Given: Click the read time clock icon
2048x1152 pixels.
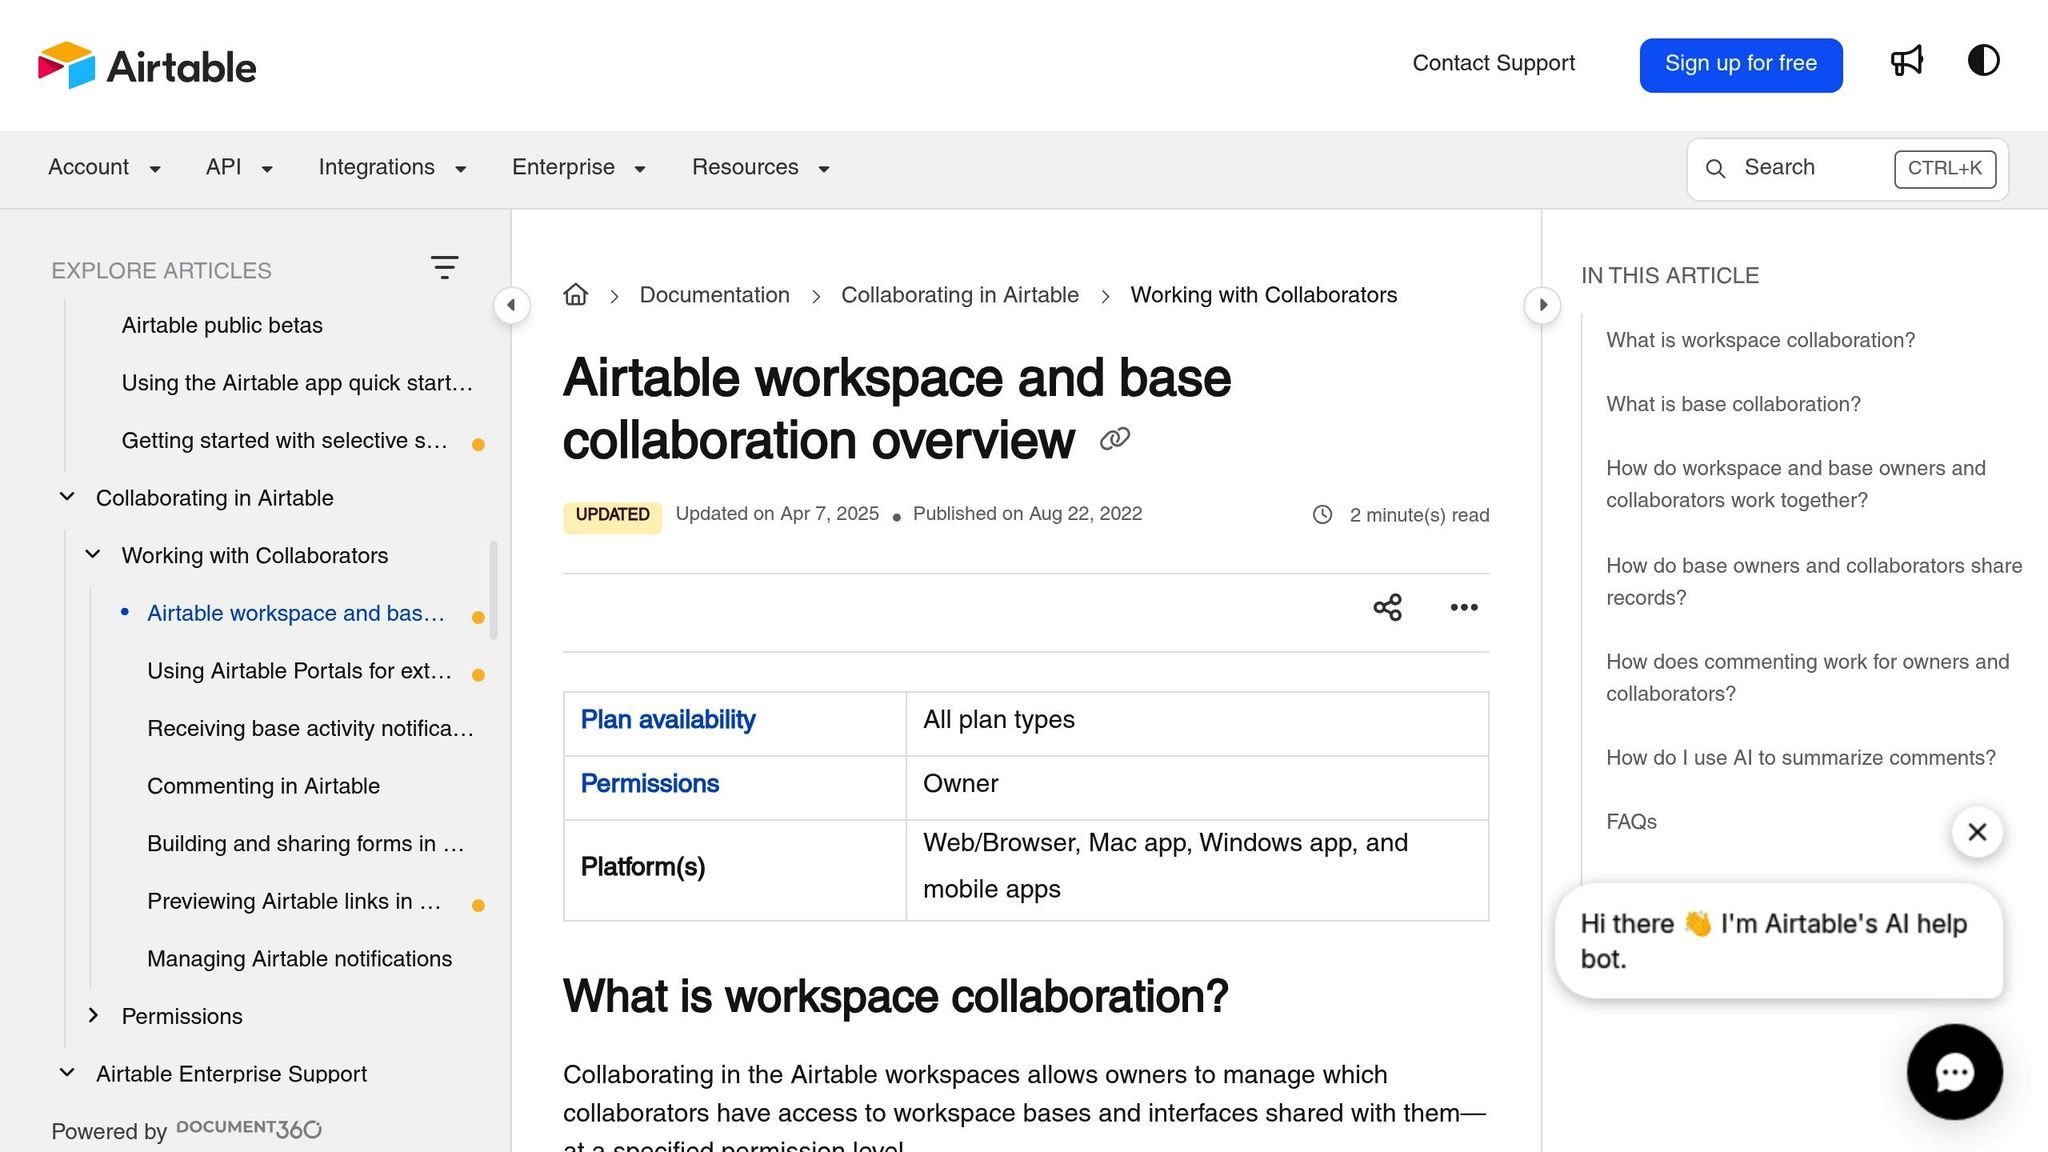Looking at the screenshot, I should (1322, 514).
